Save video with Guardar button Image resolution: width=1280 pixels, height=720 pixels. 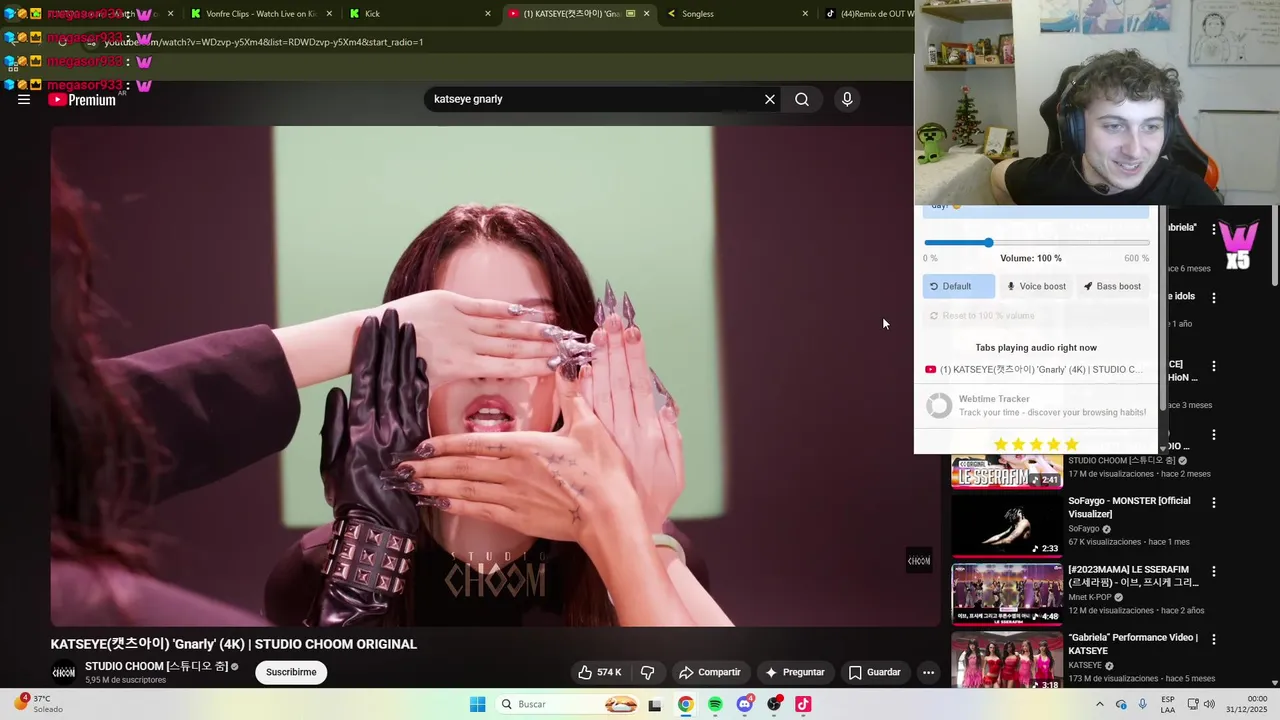pos(875,672)
